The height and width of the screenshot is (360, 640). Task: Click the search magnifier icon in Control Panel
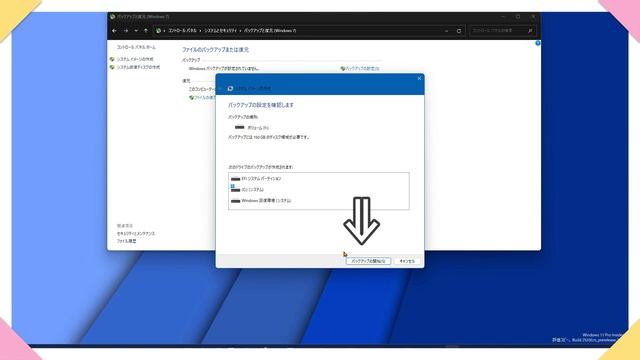point(530,31)
